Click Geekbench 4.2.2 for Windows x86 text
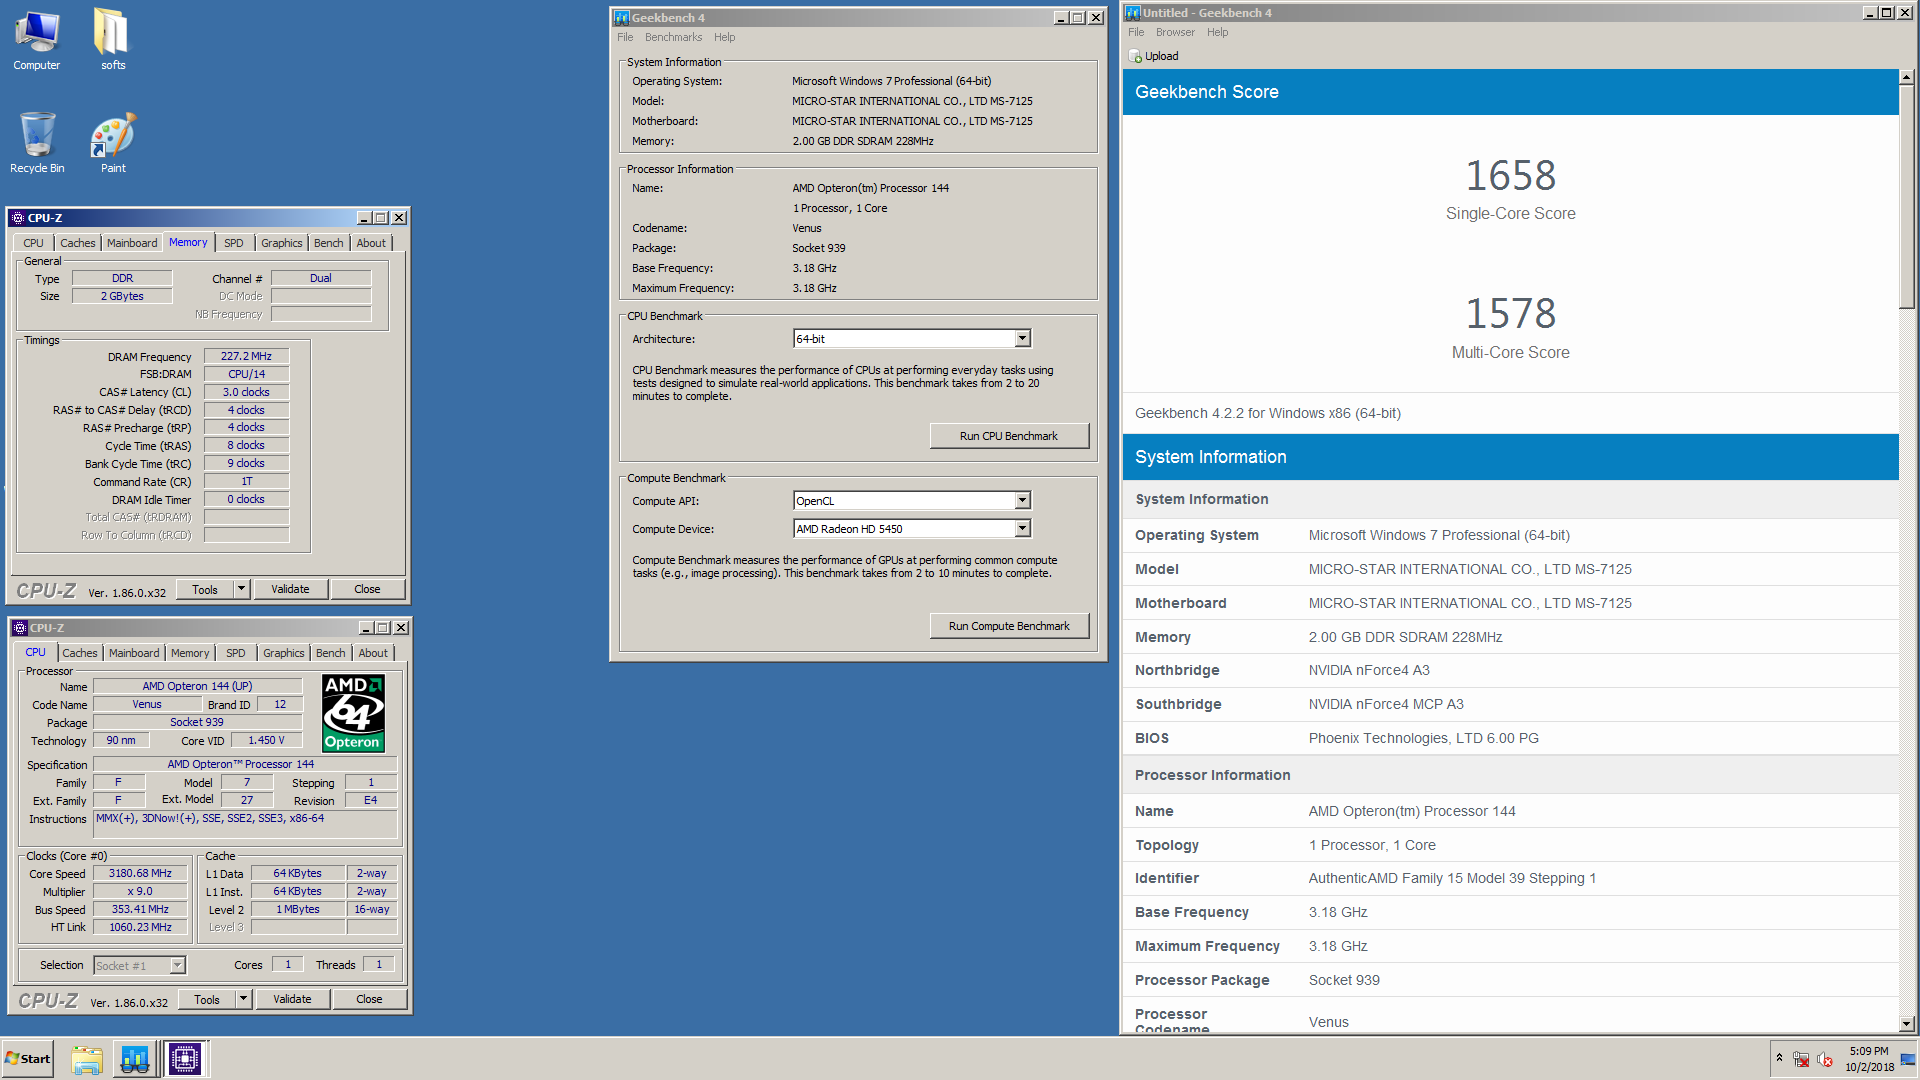 click(1267, 413)
